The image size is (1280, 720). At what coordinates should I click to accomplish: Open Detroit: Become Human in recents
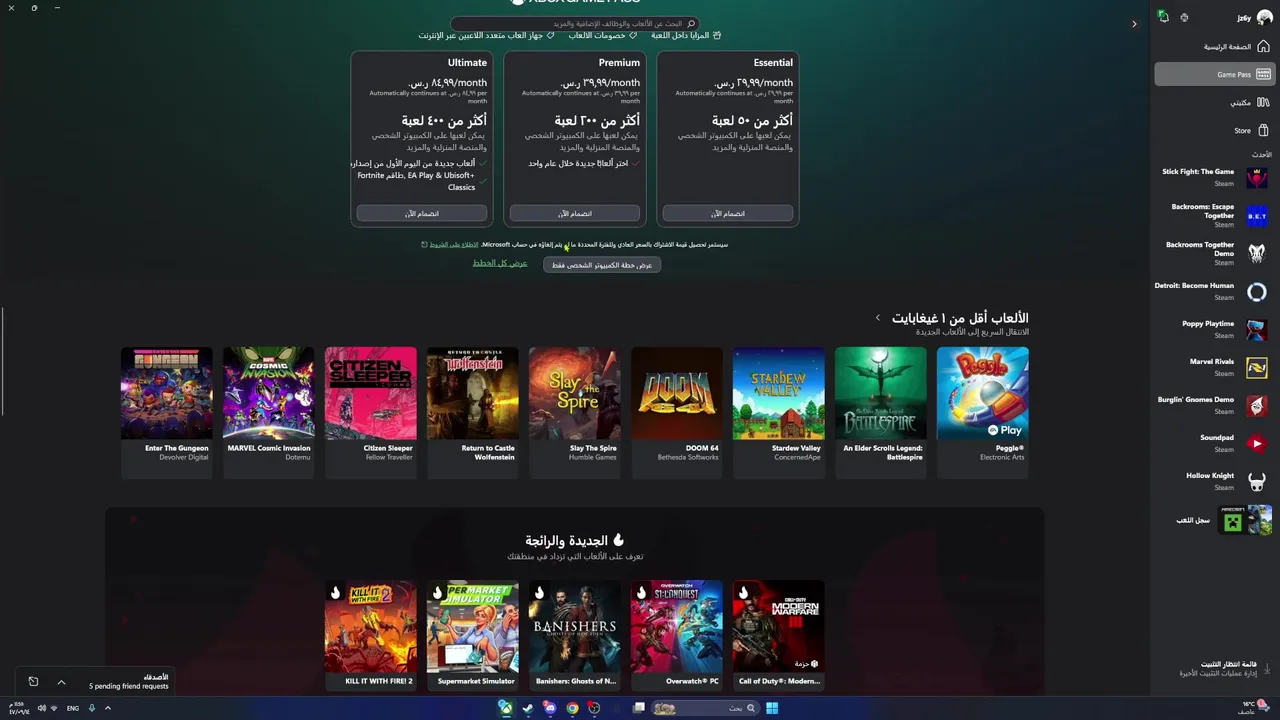point(1213,291)
